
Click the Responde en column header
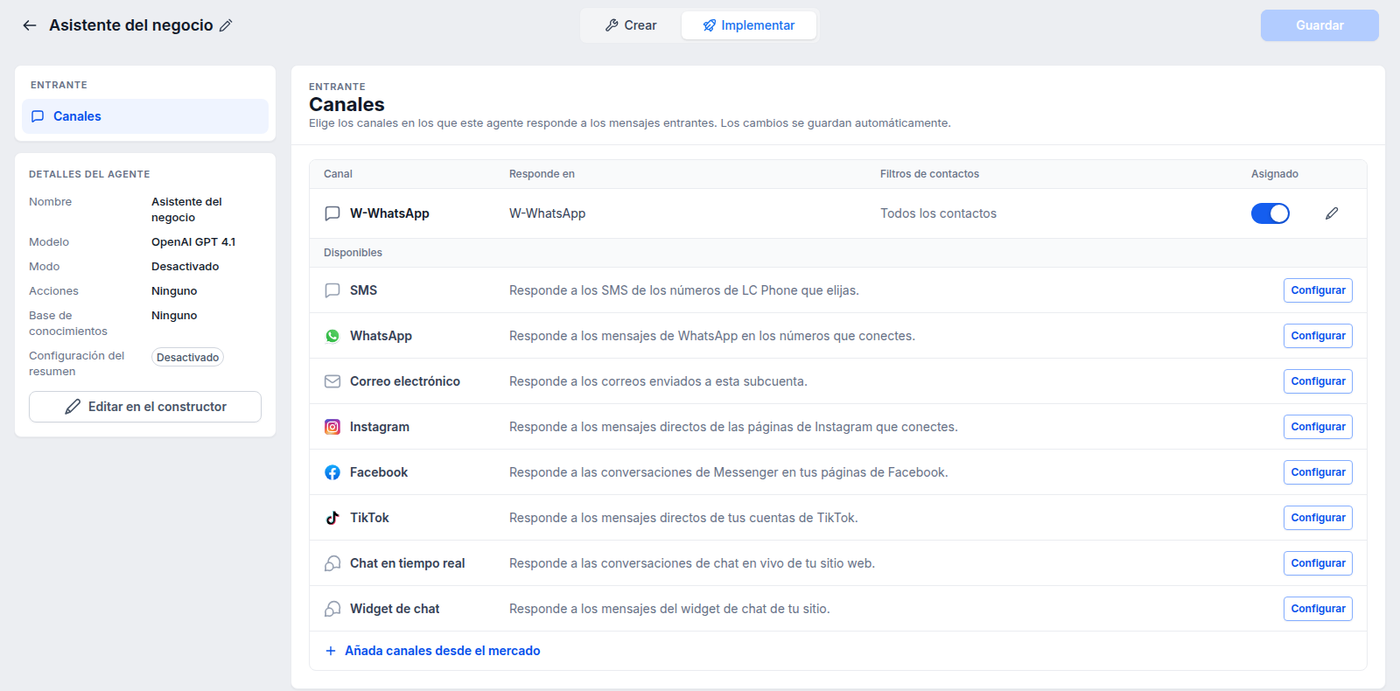tap(542, 174)
